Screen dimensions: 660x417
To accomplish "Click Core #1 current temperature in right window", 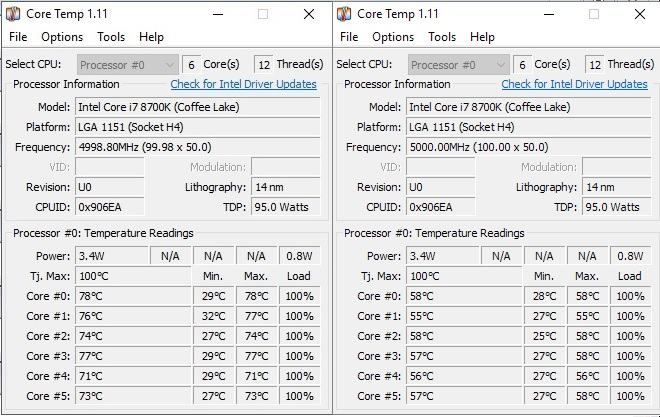I will click(464, 316).
